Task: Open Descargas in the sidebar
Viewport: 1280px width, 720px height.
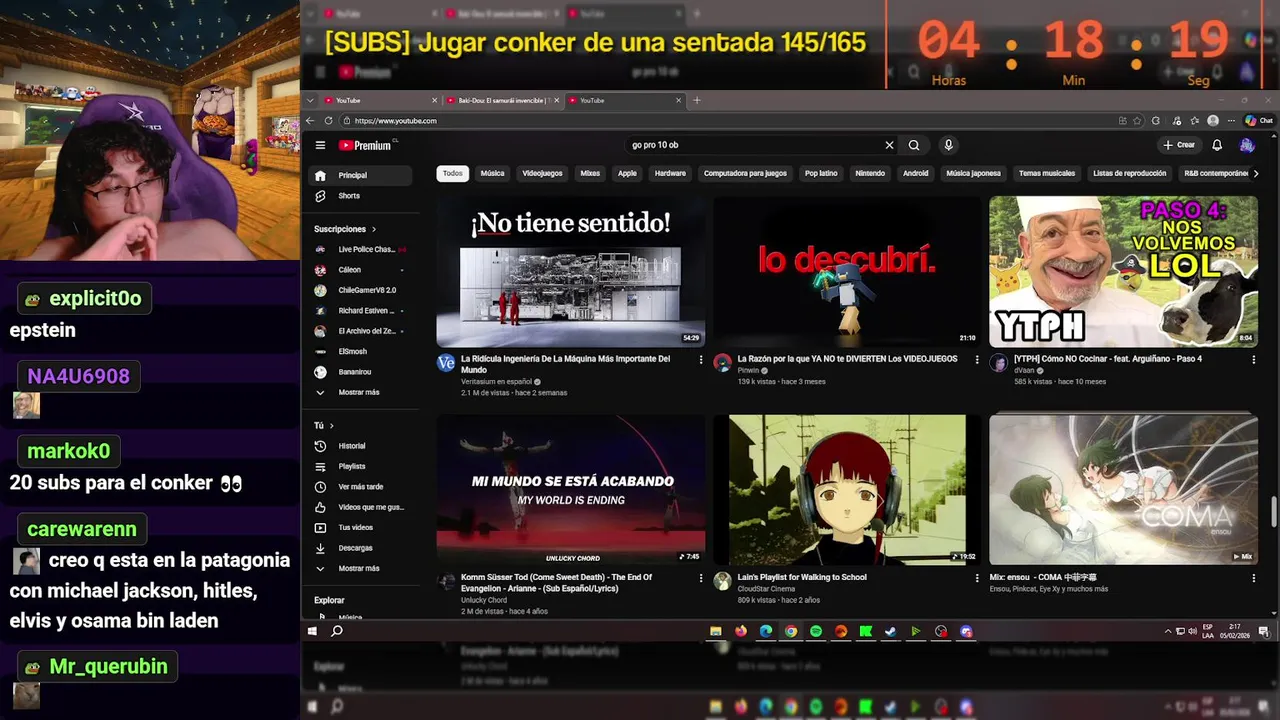Action: coord(359,548)
